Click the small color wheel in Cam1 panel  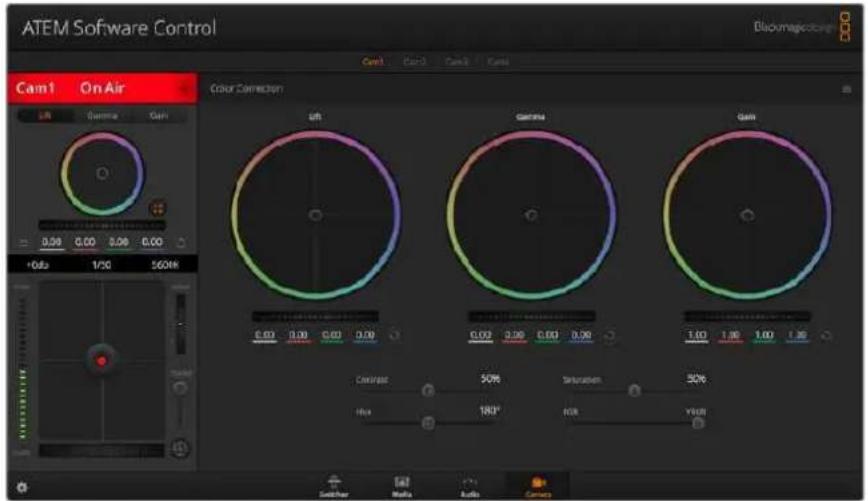click(x=102, y=173)
